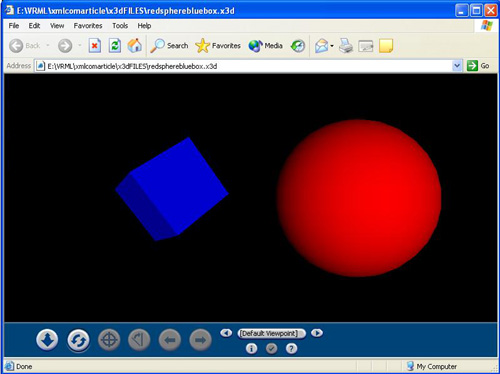Click the Go button
This screenshot has width=500, height=374.
tap(479, 66)
